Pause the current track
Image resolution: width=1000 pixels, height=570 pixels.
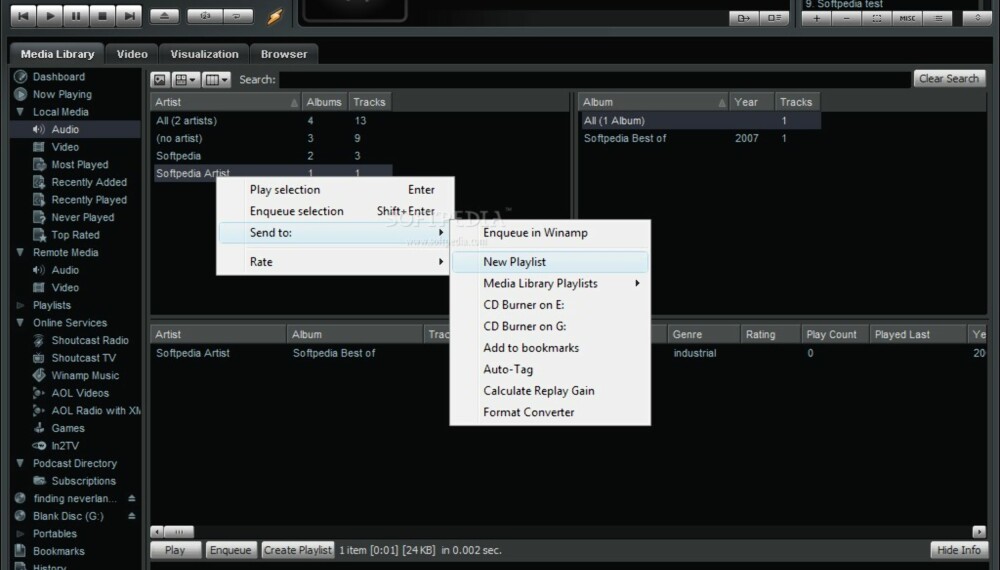pos(76,16)
